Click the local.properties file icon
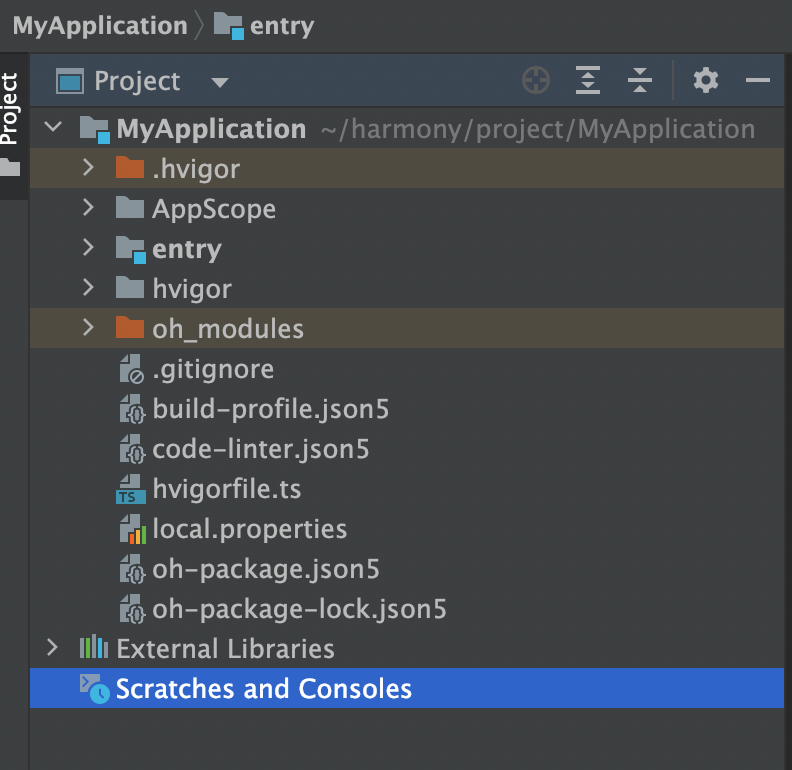 tap(133, 529)
